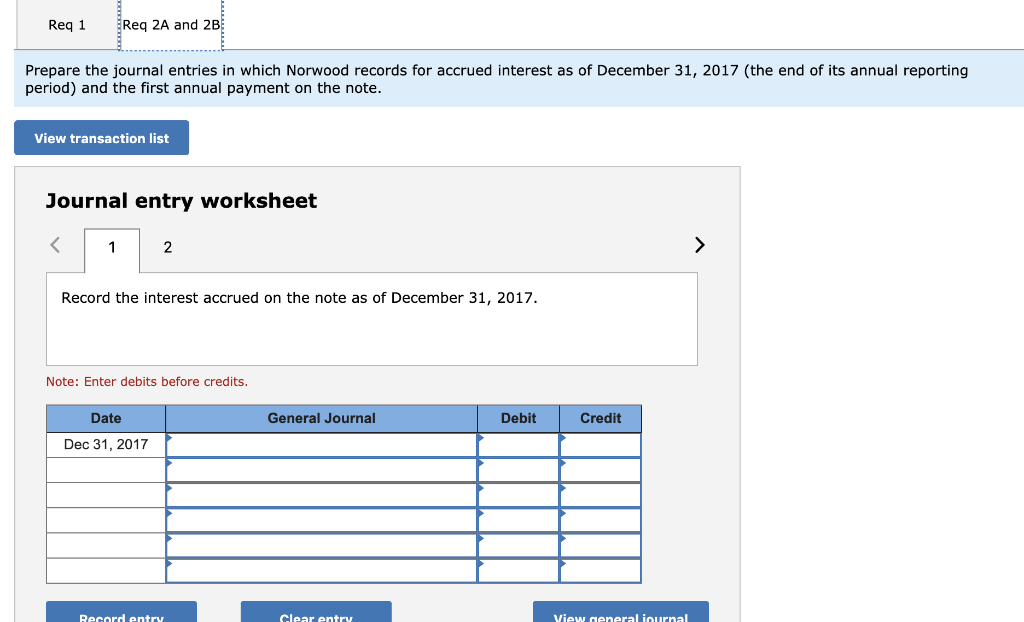1024x622 pixels.
Task: Click the Record entry button
Action: 121,615
